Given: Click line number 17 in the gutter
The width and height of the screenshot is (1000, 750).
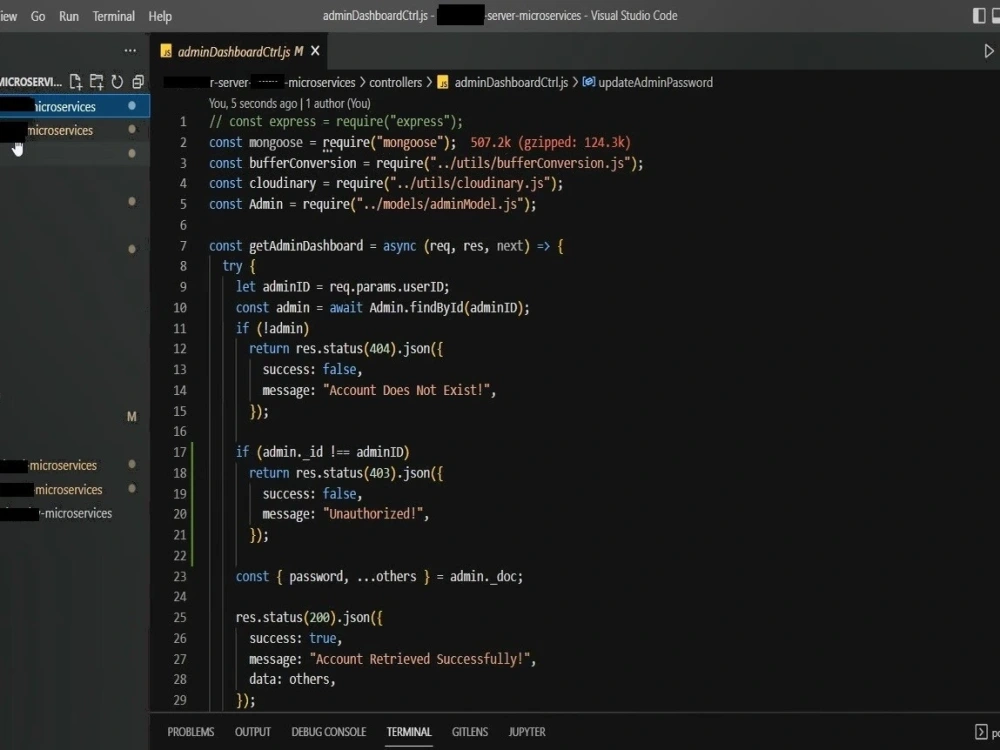Looking at the screenshot, I should pyautogui.click(x=179, y=452).
